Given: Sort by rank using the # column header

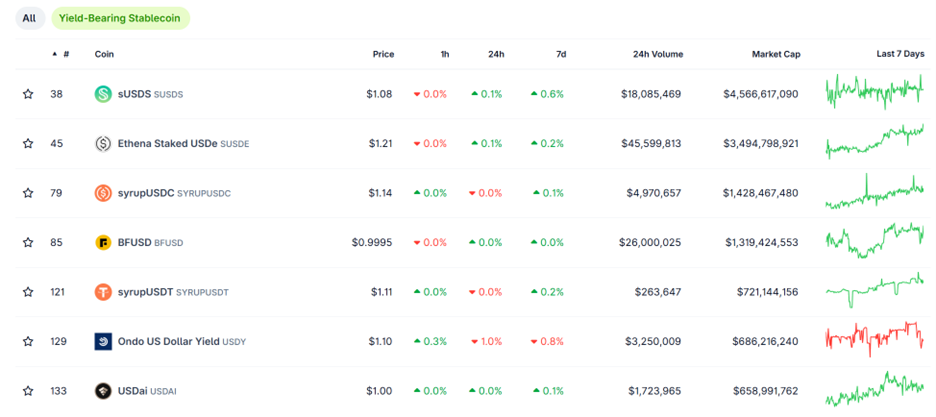Looking at the screenshot, I should click(x=65, y=54).
